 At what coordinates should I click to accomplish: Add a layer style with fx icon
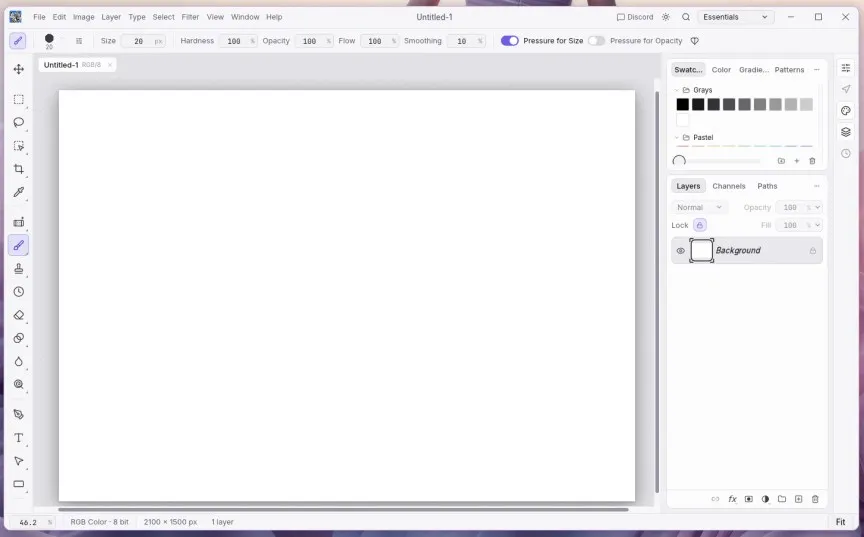[732, 499]
